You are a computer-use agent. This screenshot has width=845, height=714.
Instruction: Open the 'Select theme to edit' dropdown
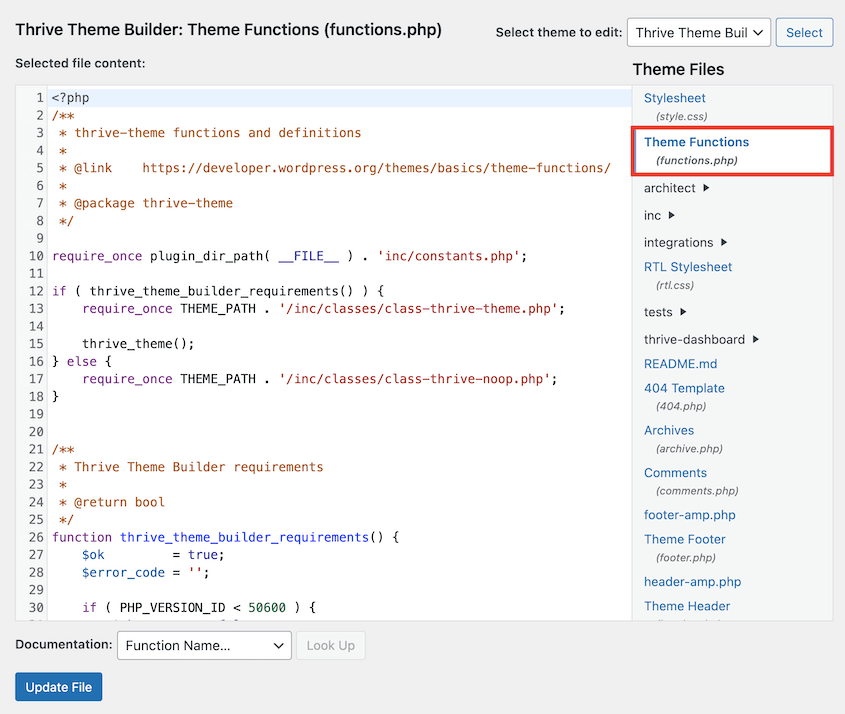[x=698, y=32]
